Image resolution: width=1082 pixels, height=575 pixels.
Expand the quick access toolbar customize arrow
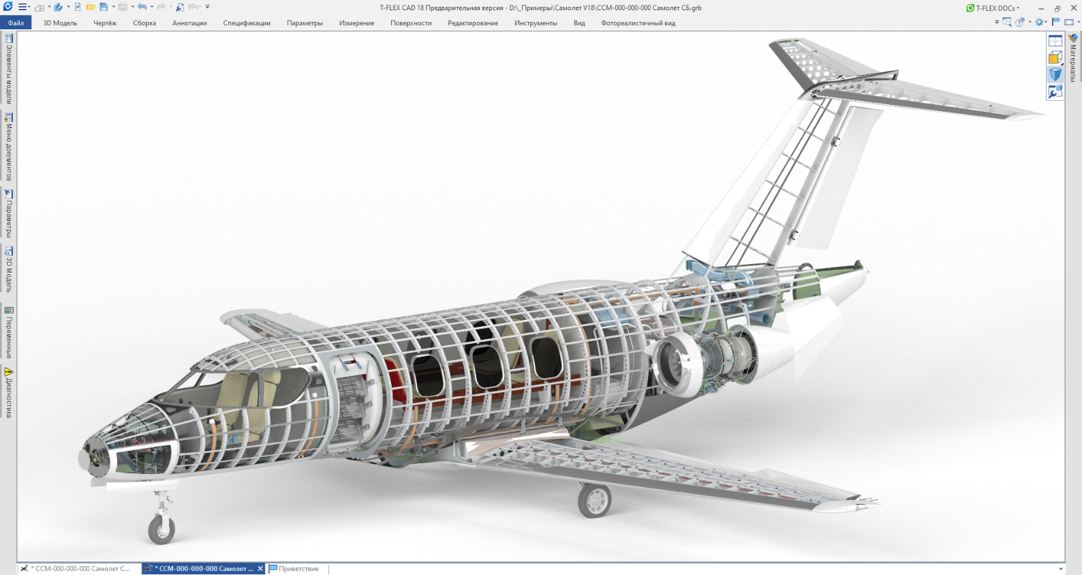[x=207, y=7]
